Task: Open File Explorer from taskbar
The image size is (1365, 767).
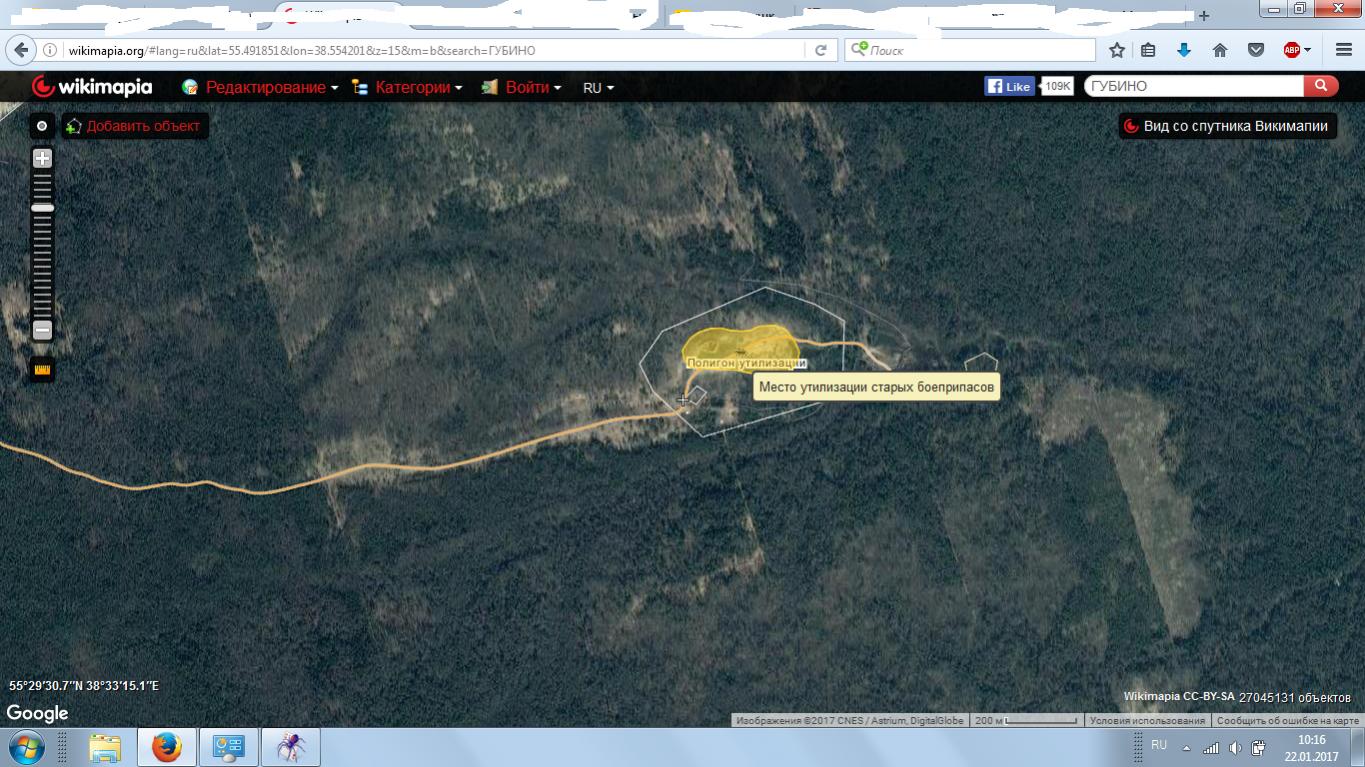Action: tap(105, 747)
